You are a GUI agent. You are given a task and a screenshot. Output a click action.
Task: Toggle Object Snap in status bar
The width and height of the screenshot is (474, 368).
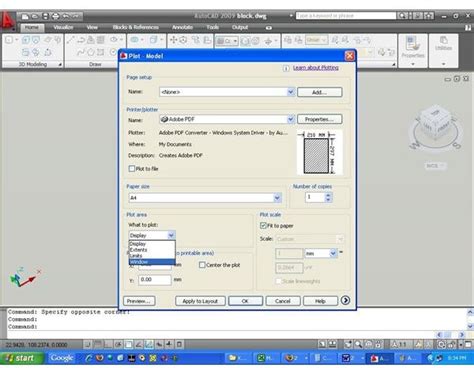(x=129, y=344)
